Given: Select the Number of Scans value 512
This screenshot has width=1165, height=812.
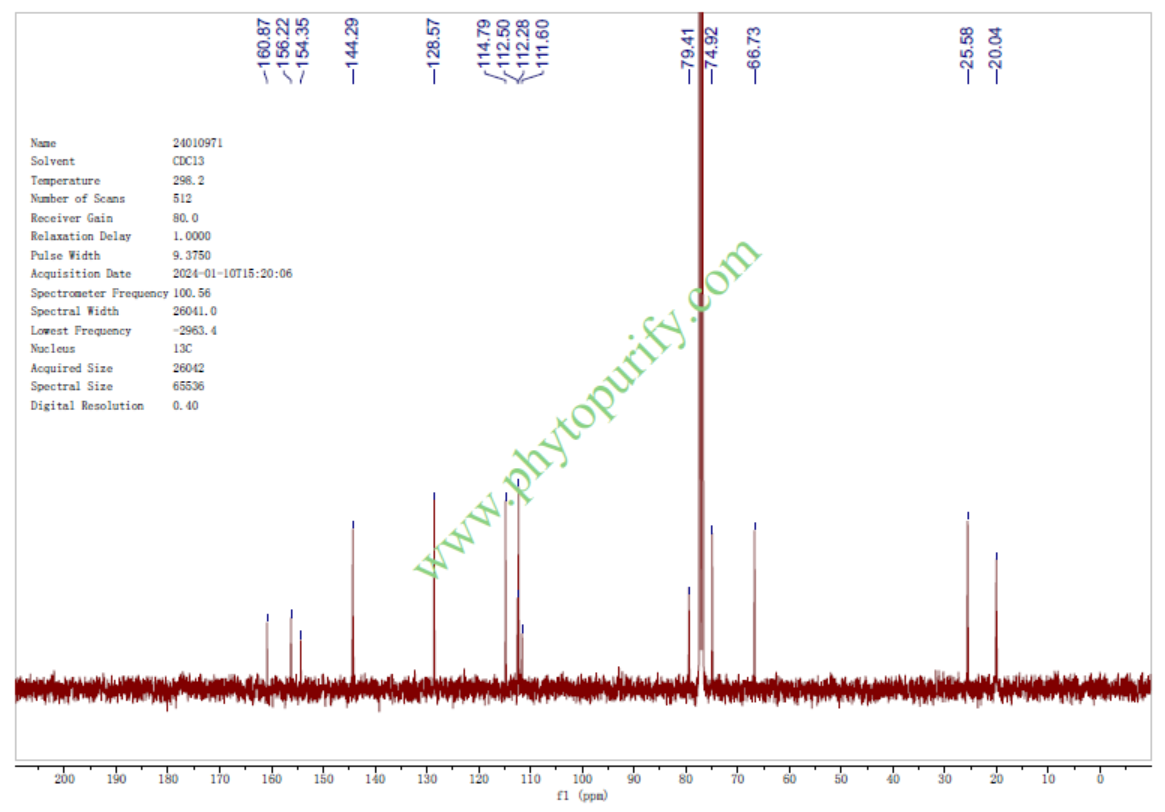Looking at the screenshot, I should point(183,199).
